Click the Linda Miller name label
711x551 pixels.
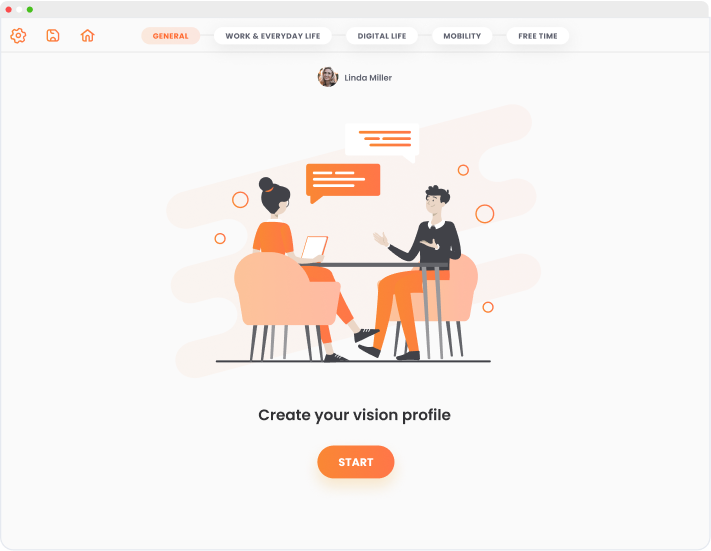(x=368, y=78)
